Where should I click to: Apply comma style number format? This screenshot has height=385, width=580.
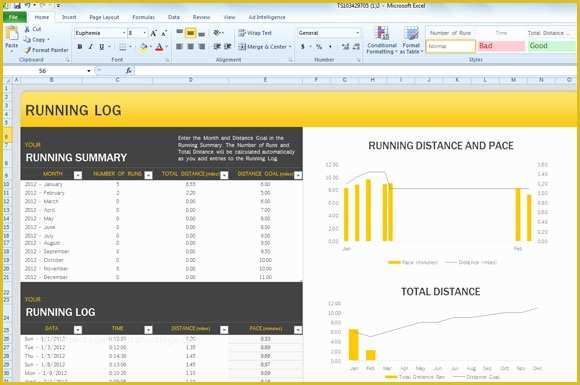[330, 47]
